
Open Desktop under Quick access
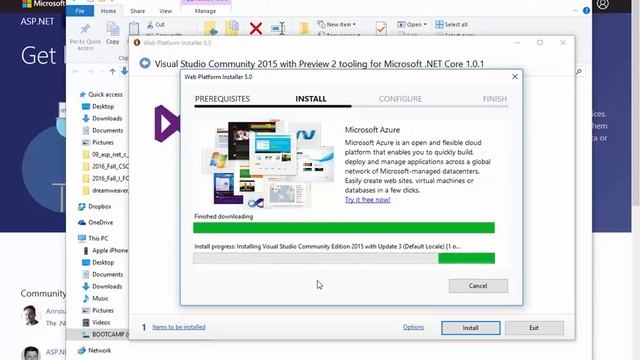click(98, 107)
